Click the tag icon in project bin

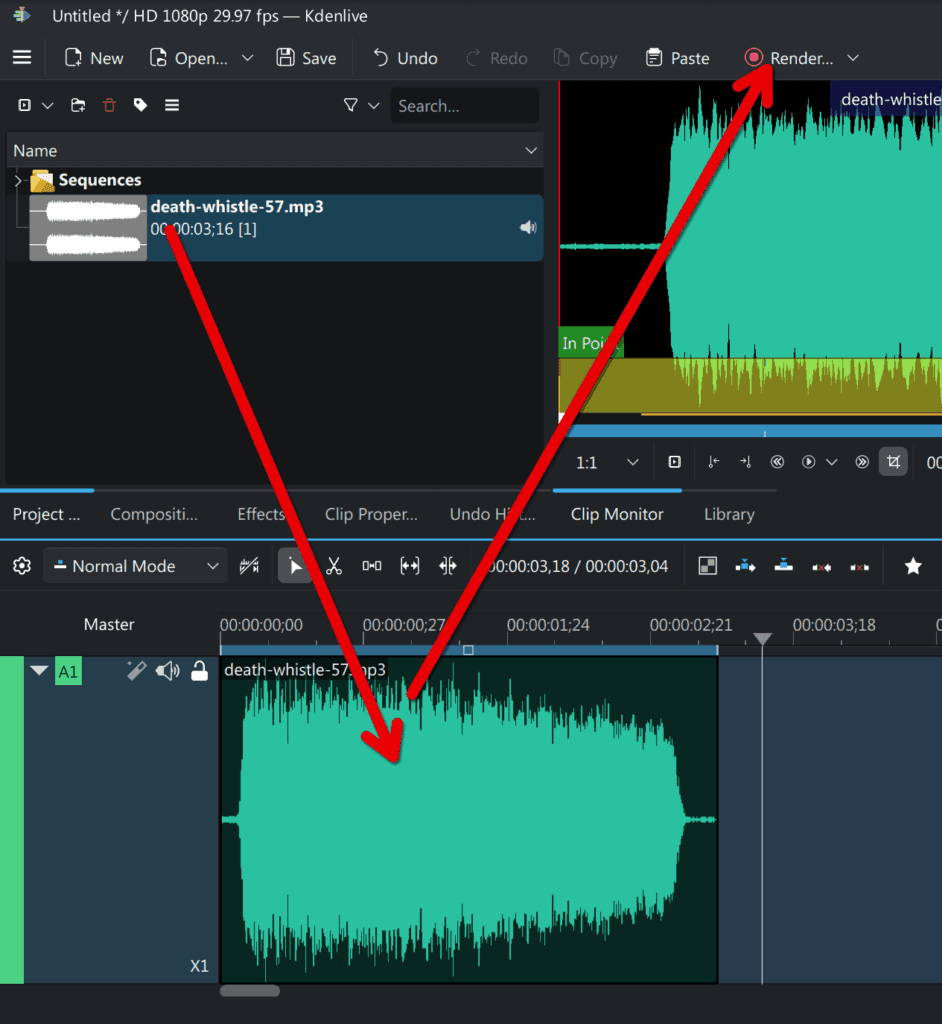[141, 105]
